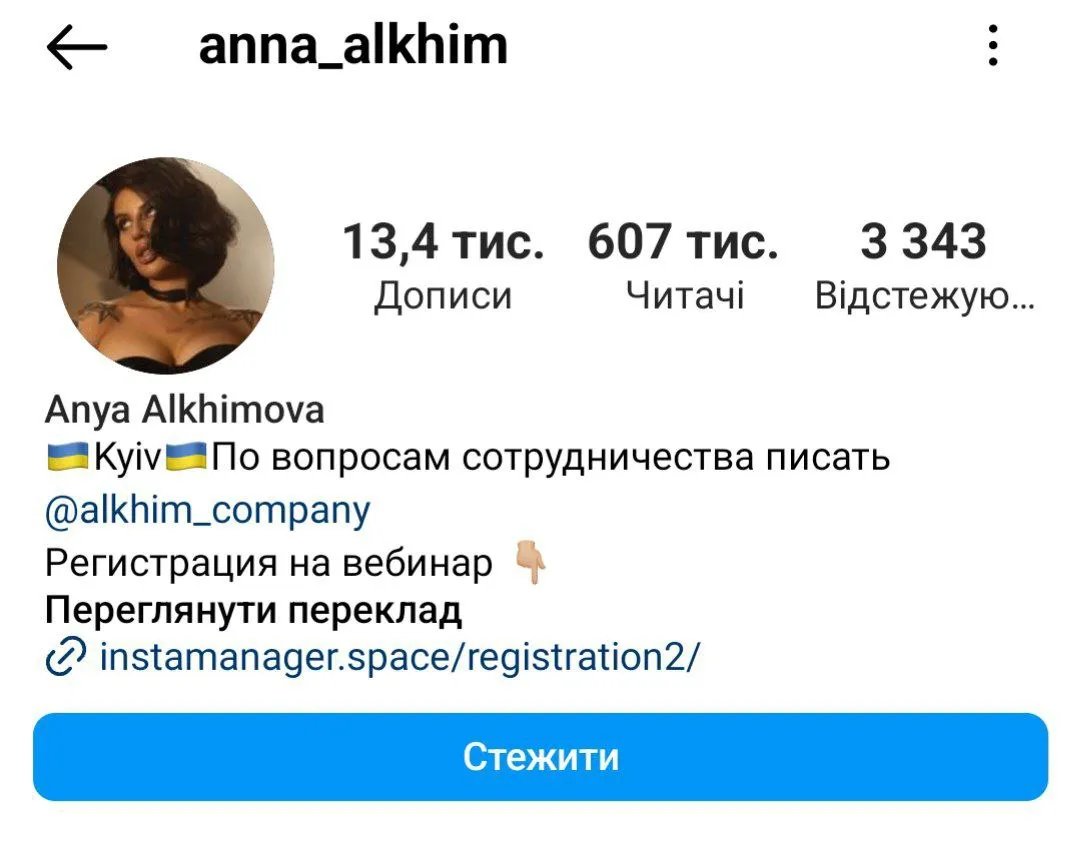1080x866 pixels.
Task: Open the profile picture avatar
Action: click(165, 265)
